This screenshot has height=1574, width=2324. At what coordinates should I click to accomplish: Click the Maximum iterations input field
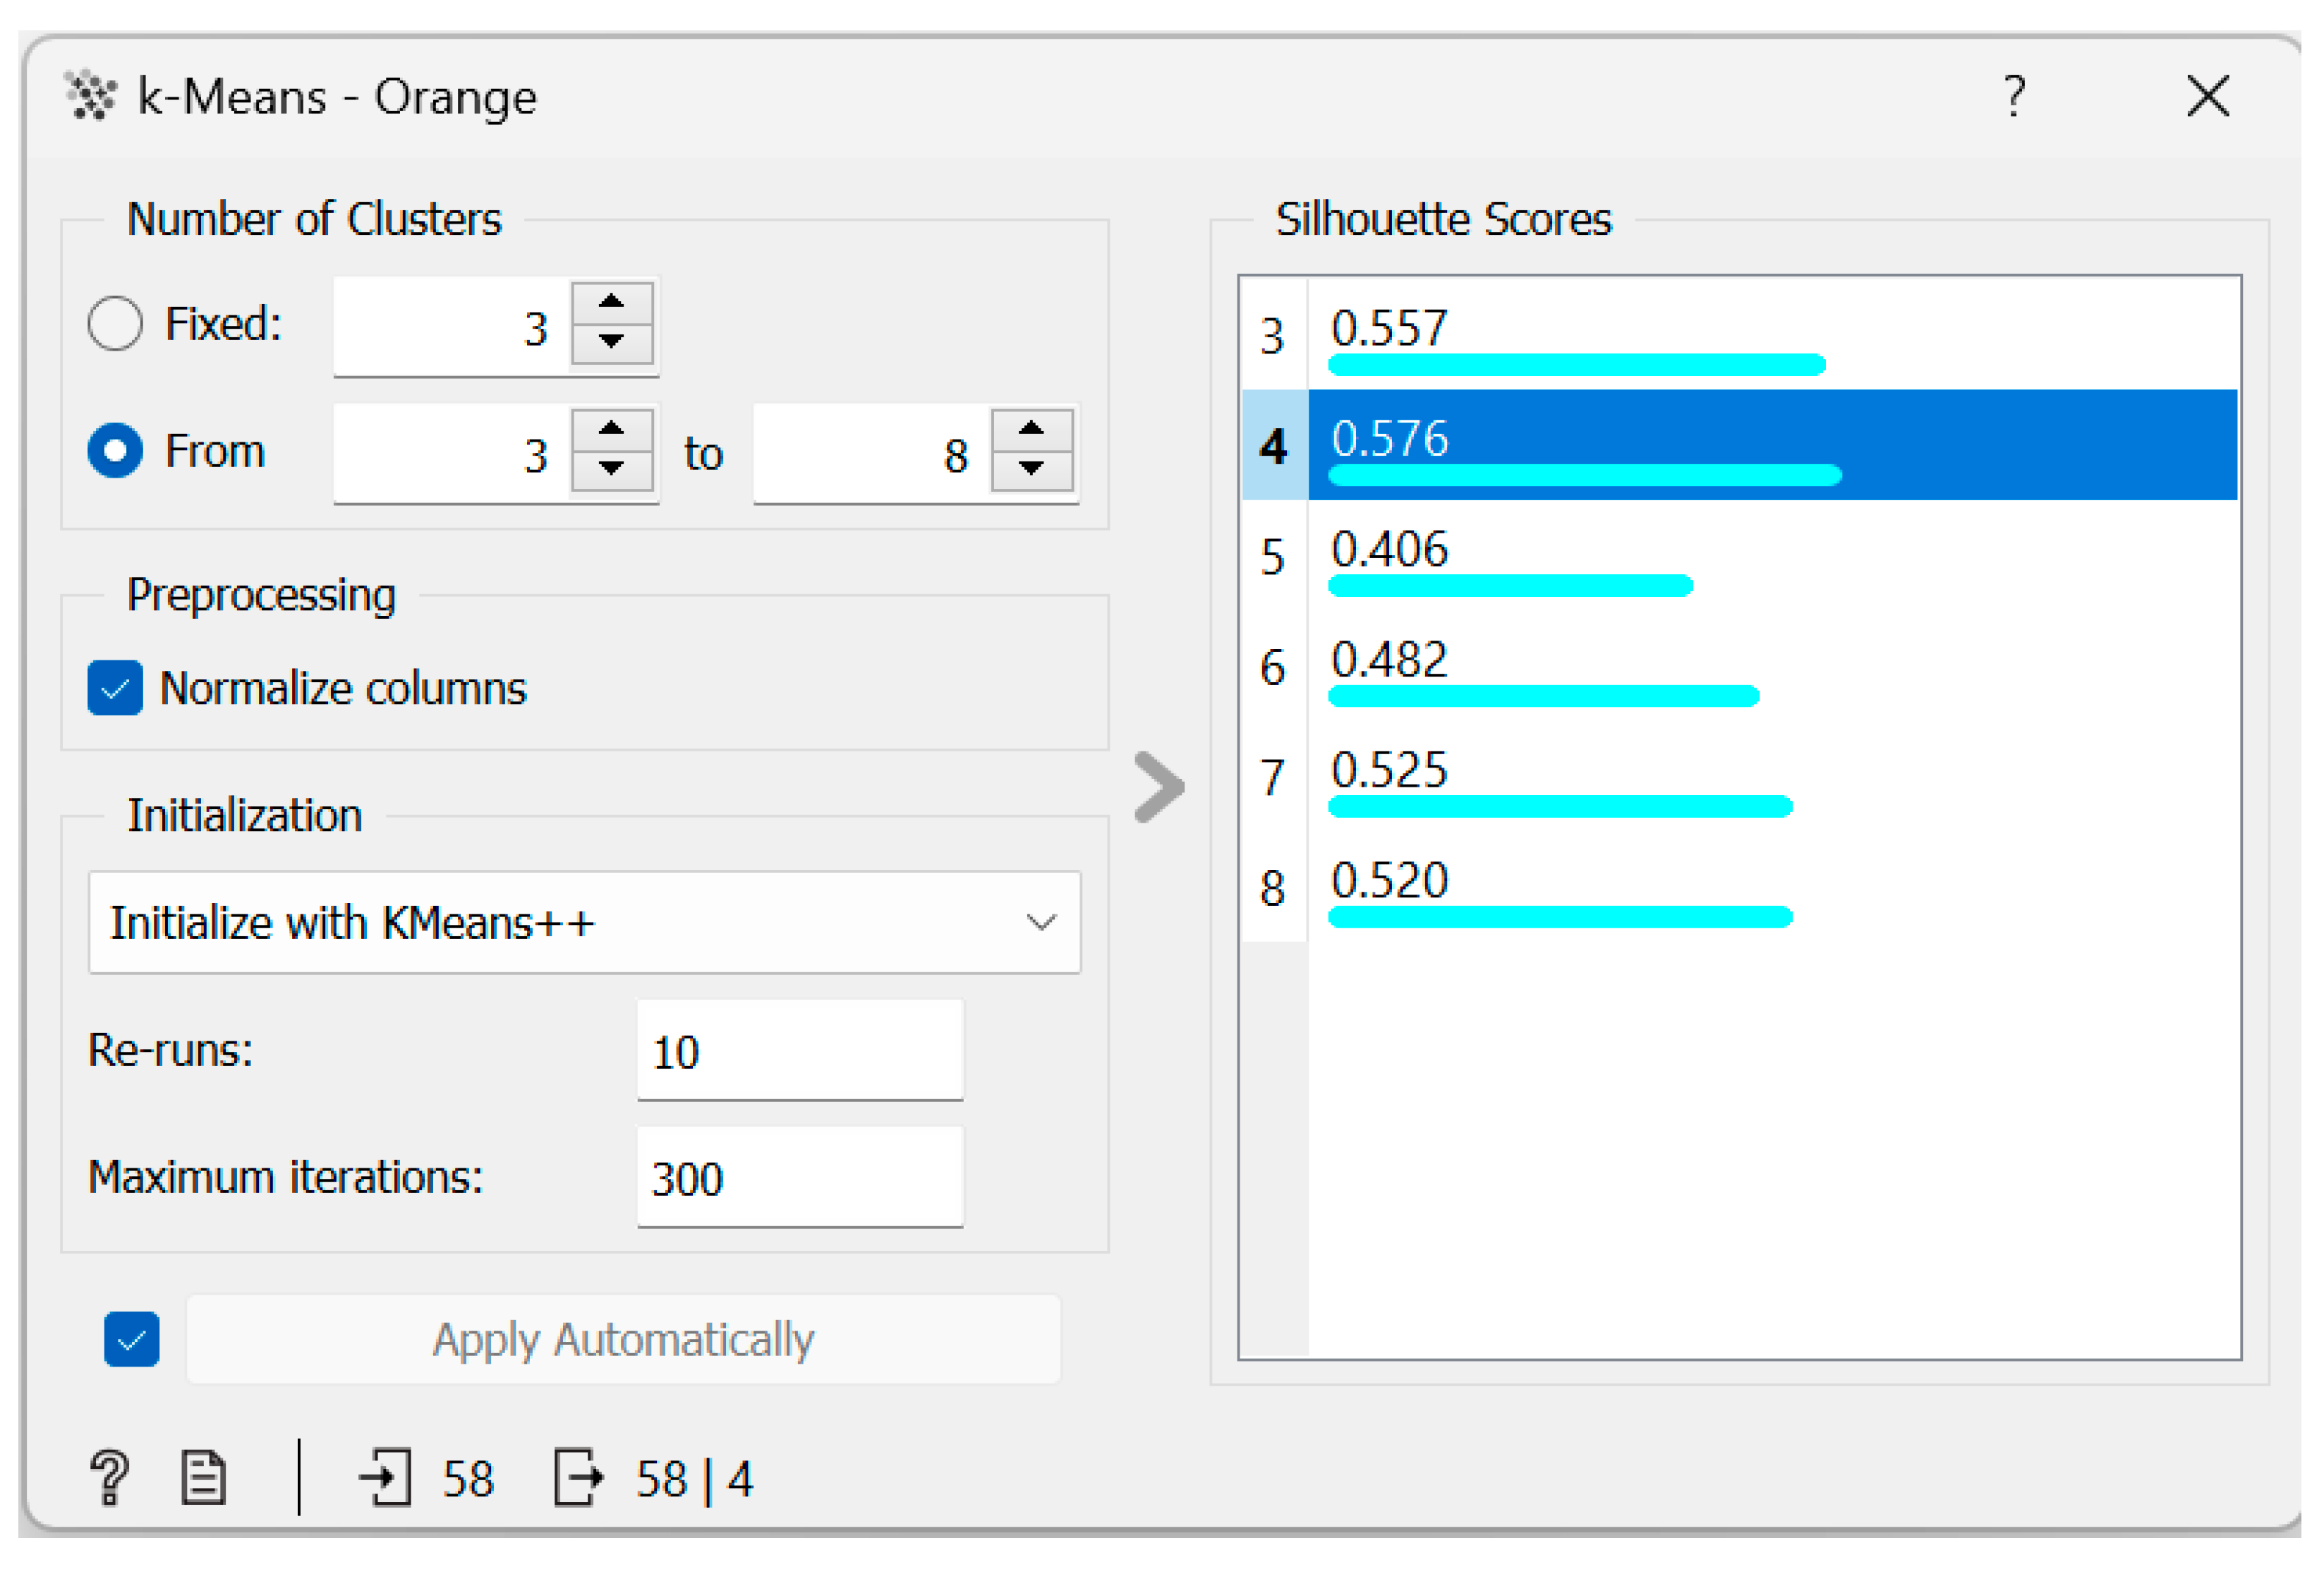tap(799, 1178)
